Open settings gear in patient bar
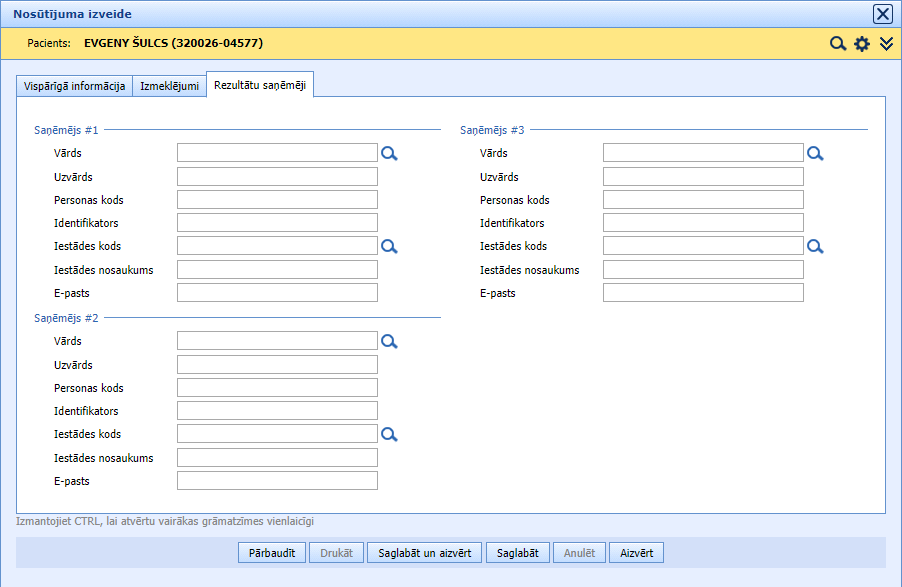Screen dimensions: 902x587 coord(862,44)
